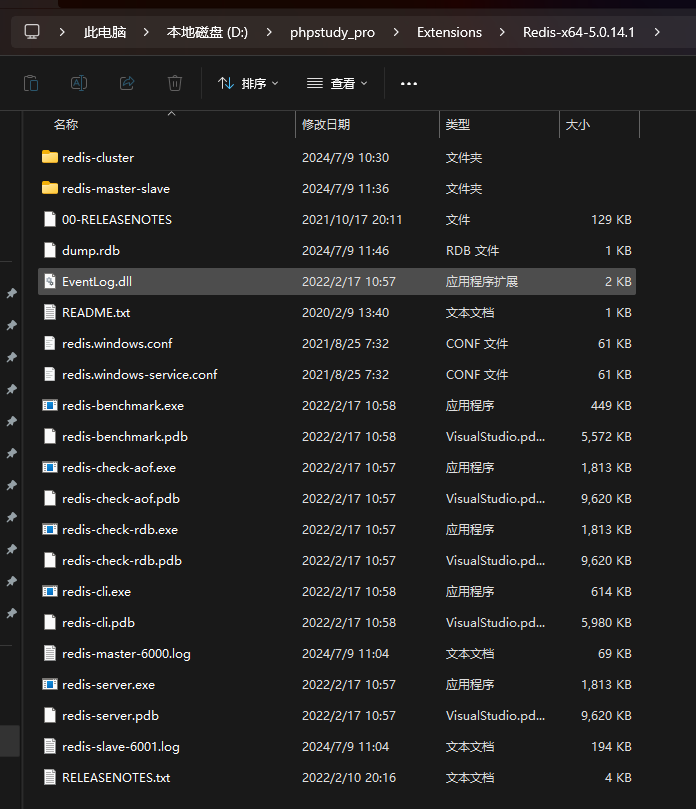Viewport: 696px width, 809px height.
Task: Expand chevron after phpstudy_pro breadcrumb
Action: (396, 32)
